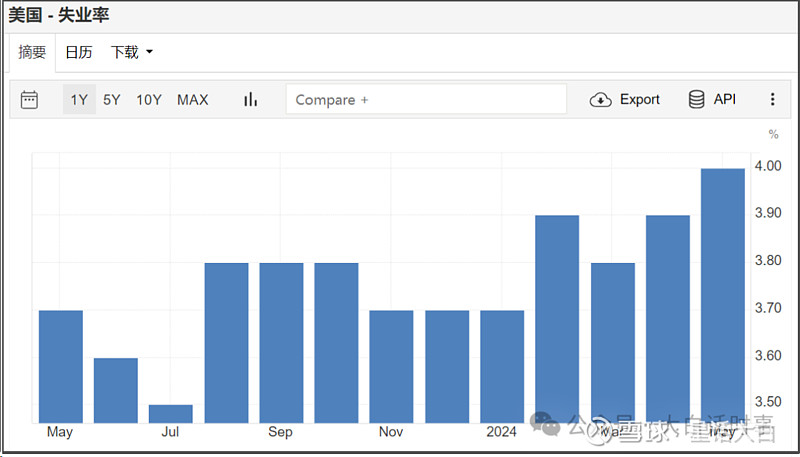Click the shortest bar above Jul
Image resolution: width=800 pixels, height=457 pixels.
point(171,413)
